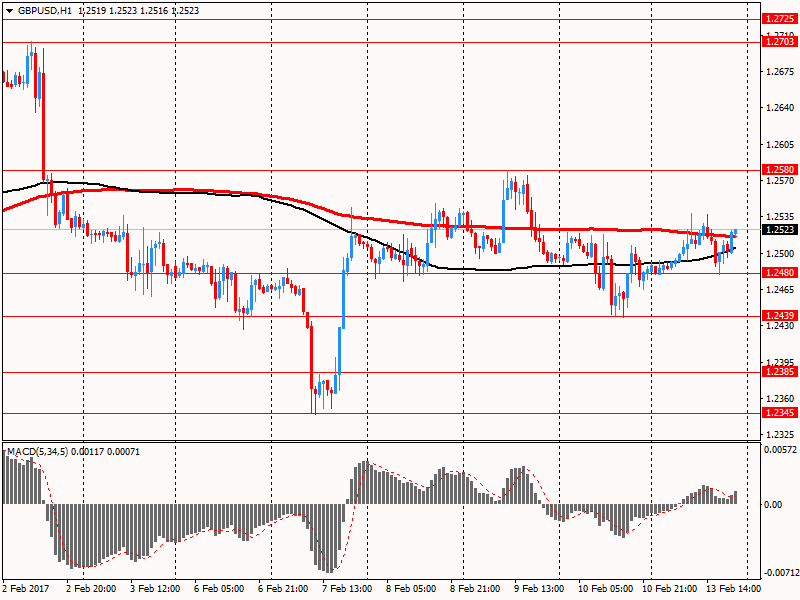Select the 1.2385 red price label

778,372
